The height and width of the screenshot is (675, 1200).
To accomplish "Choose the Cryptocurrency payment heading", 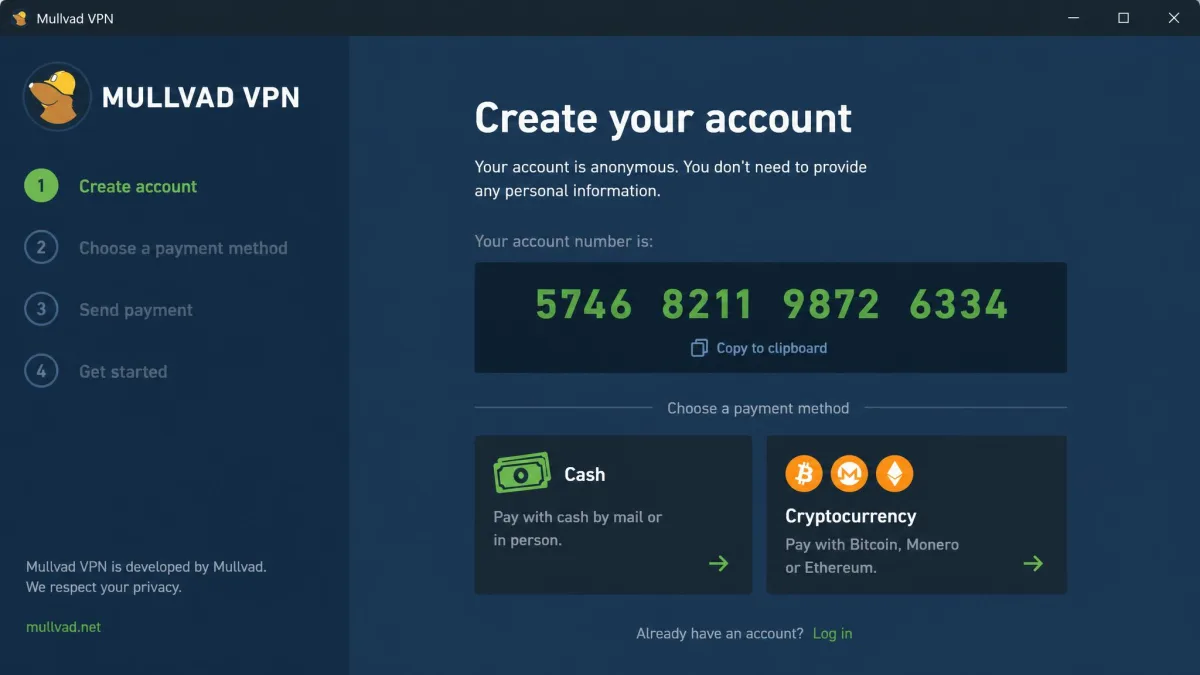I will [x=851, y=516].
